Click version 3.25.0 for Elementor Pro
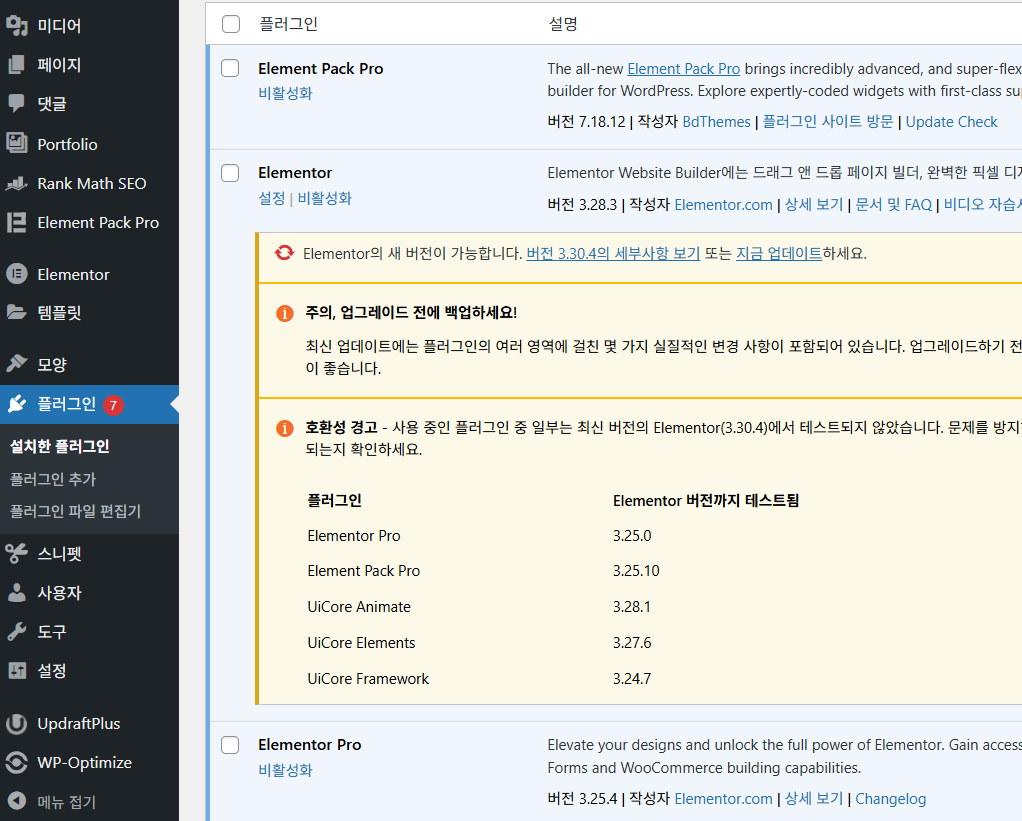This screenshot has height=821, width=1022. (x=632, y=536)
